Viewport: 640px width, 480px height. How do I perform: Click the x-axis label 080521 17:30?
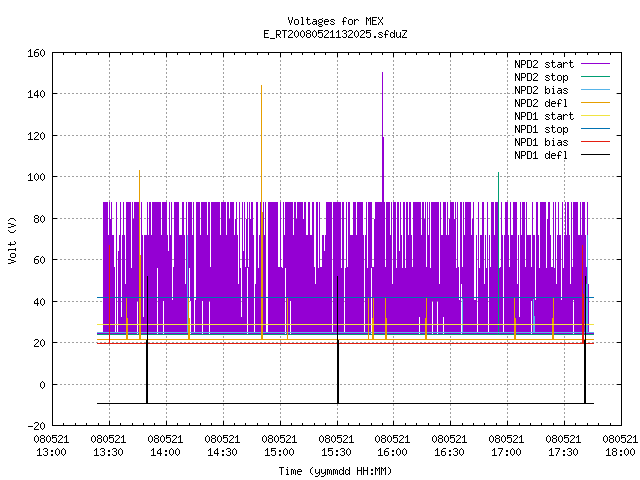pyautogui.click(x=563, y=445)
